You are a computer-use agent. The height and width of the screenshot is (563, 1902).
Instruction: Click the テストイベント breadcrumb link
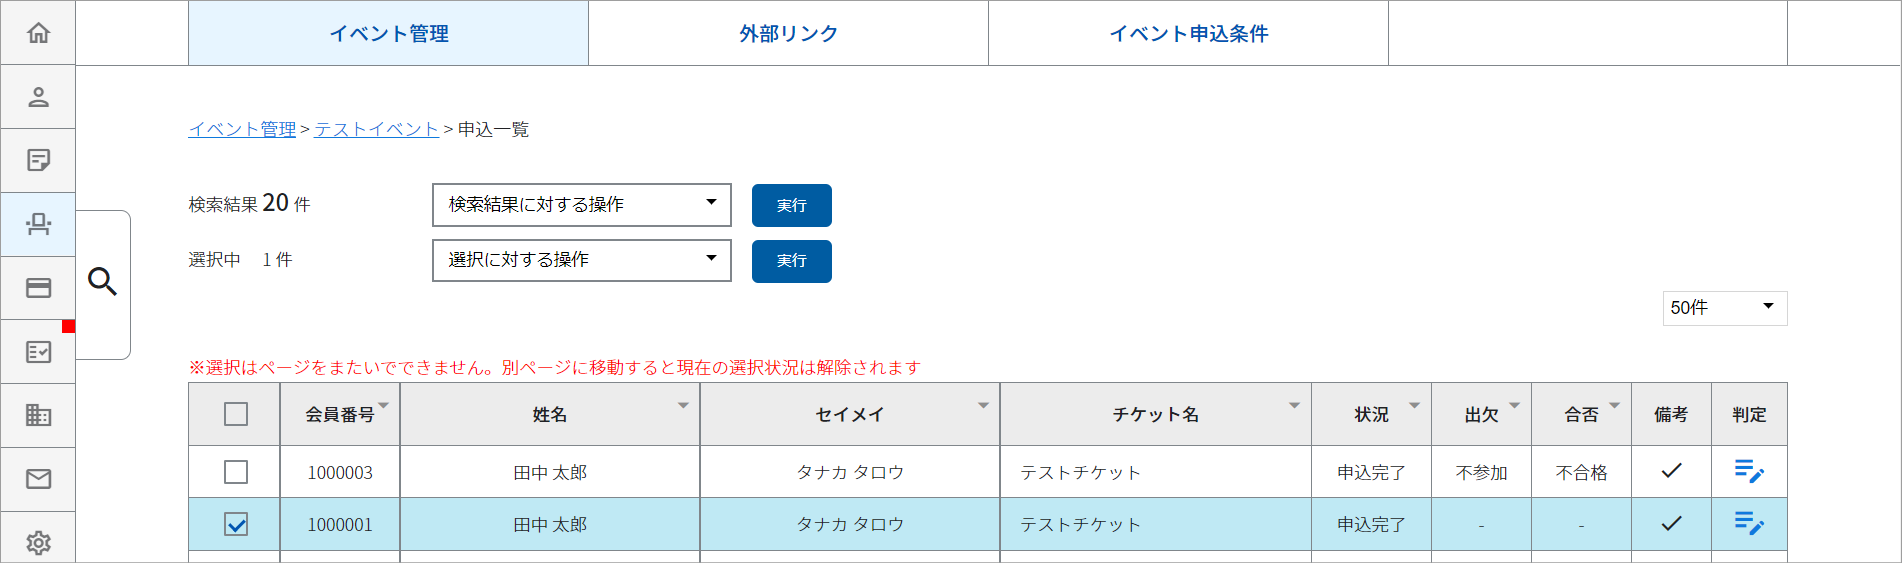click(x=376, y=130)
